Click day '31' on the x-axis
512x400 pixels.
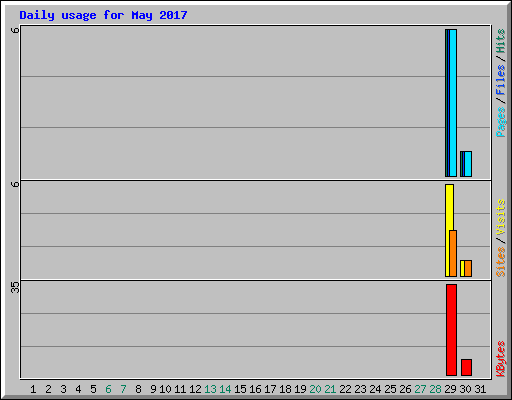pyautogui.click(x=480, y=389)
